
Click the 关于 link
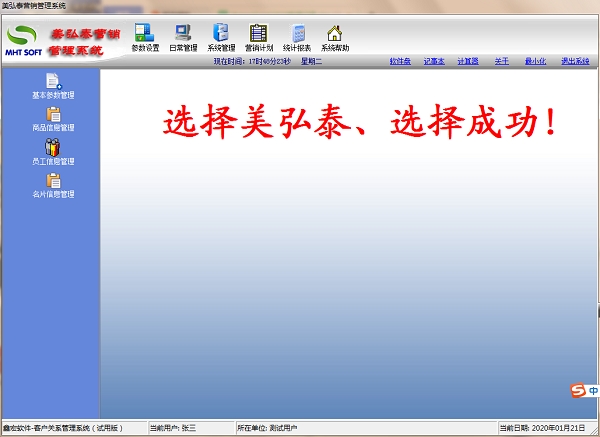click(502, 61)
